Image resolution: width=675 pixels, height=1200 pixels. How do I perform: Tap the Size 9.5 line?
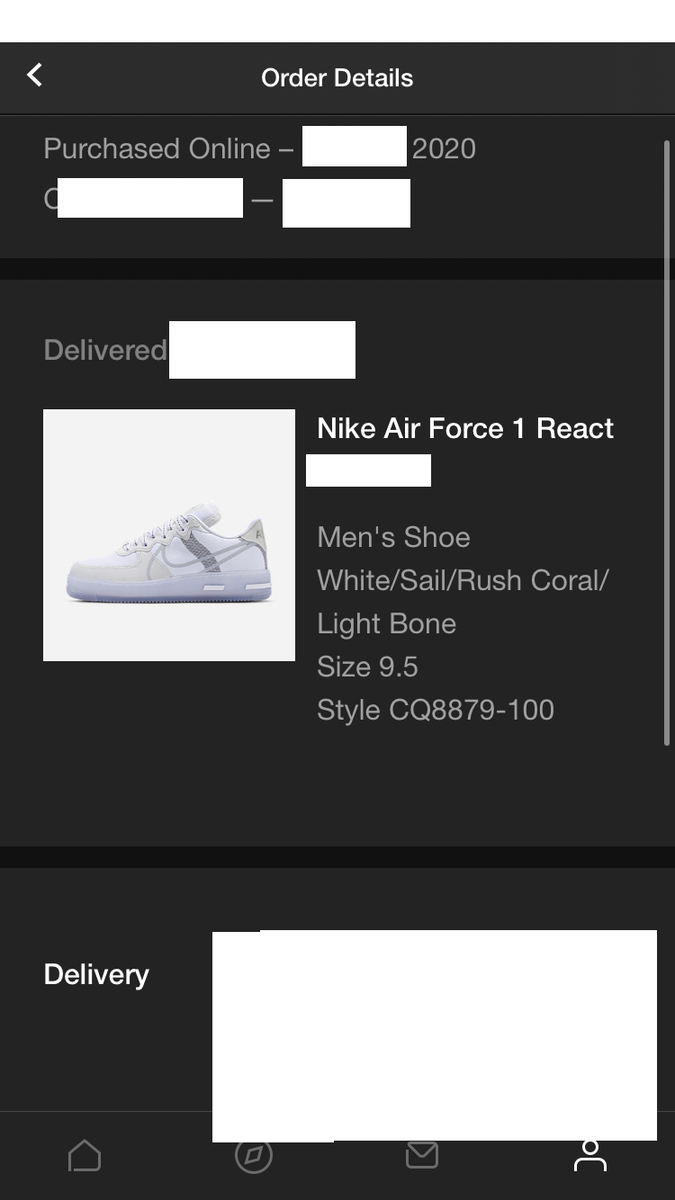pos(367,666)
